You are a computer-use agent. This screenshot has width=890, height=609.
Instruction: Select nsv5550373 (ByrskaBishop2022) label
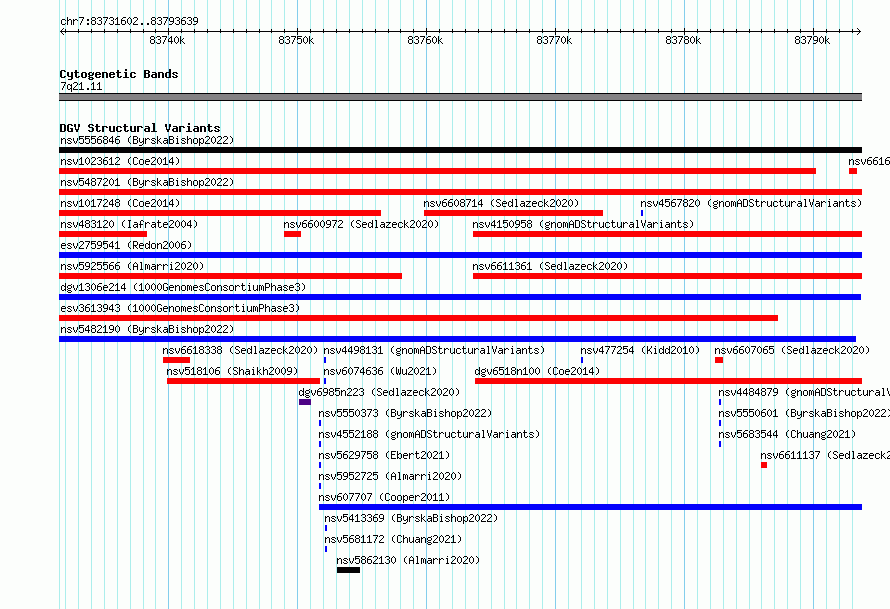click(405, 413)
